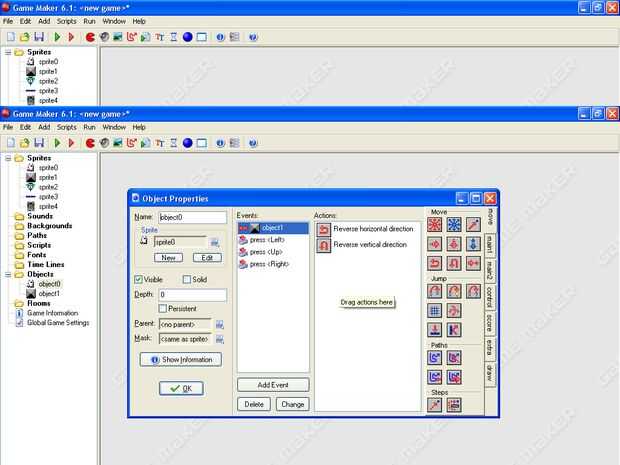Image resolution: width=620 pixels, height=465 pixels.
Task: Focus the Depth input field
Action: coord(193,295)
